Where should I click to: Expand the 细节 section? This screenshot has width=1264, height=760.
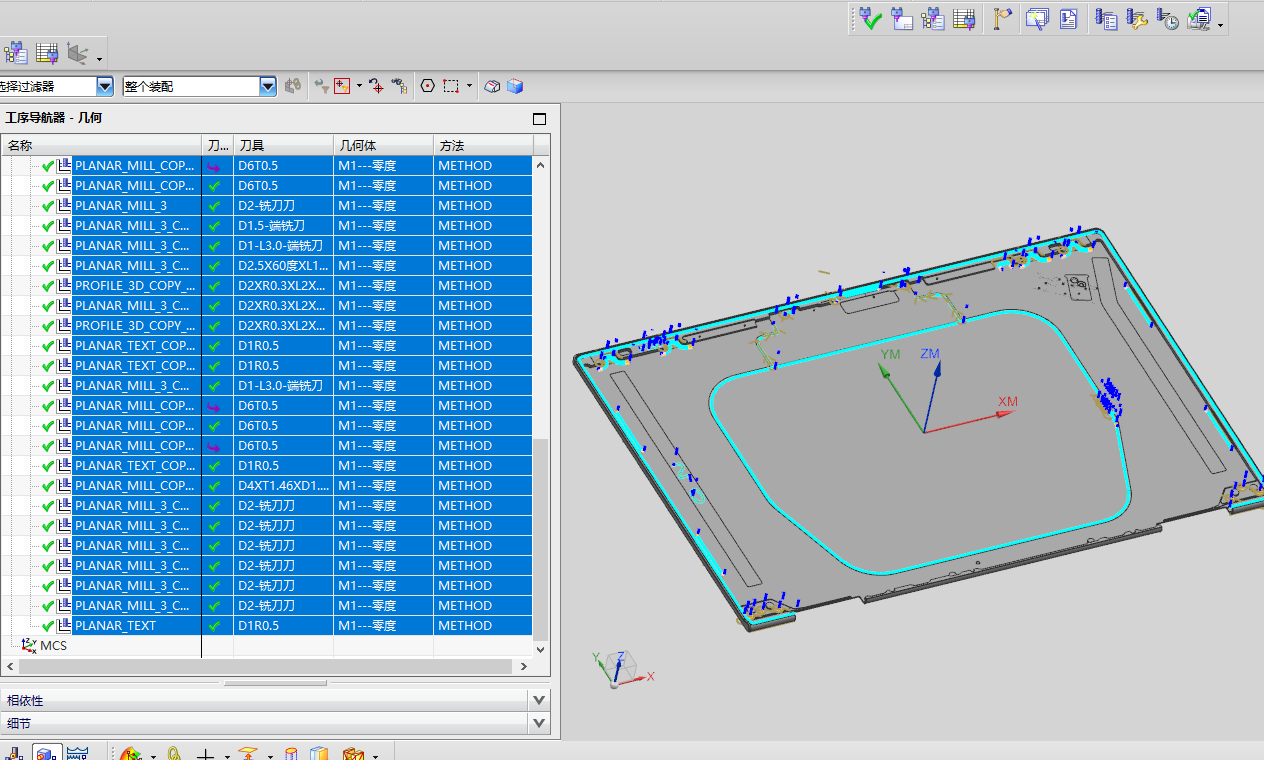(x=539, y=723)
